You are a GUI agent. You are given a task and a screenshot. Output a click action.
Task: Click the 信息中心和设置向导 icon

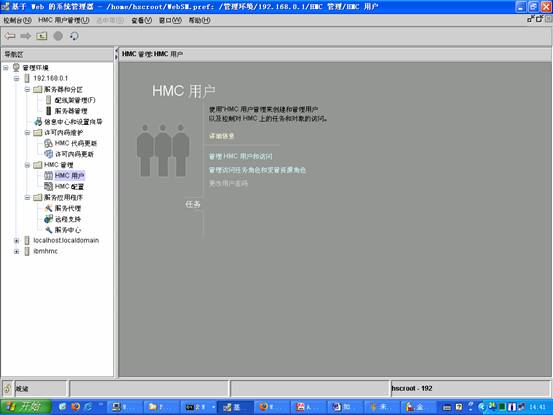(38, 122)
